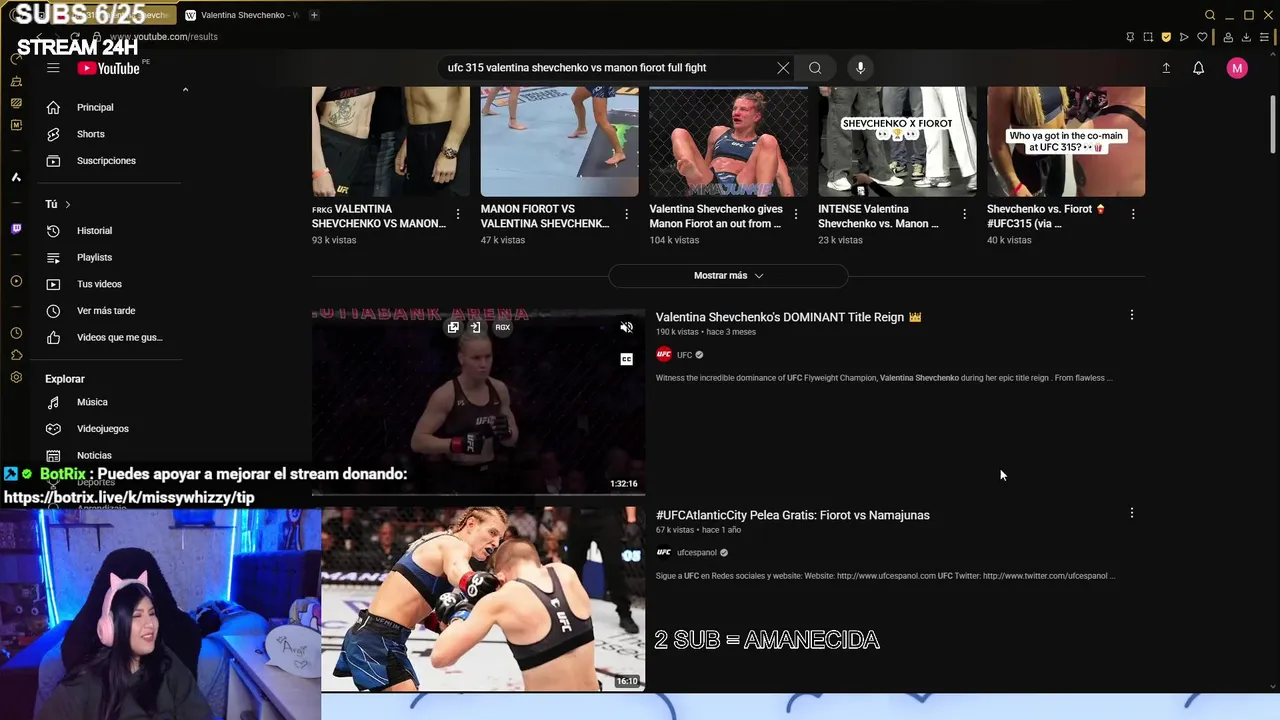Viewport: 1280px width, 720px height.
Task: Expand shorts shelf with Mostrar más
Action: pyautogui.click(x=728, y=276)
